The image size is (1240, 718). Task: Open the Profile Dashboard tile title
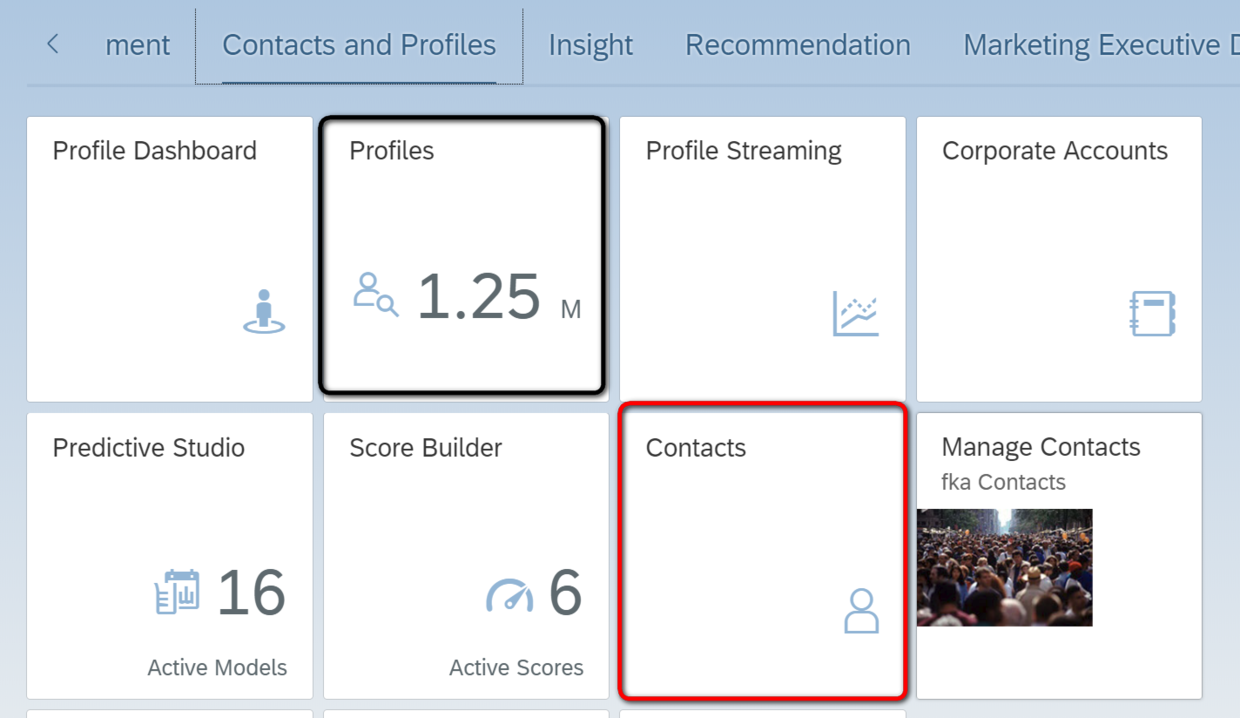[x=155, y=151]
